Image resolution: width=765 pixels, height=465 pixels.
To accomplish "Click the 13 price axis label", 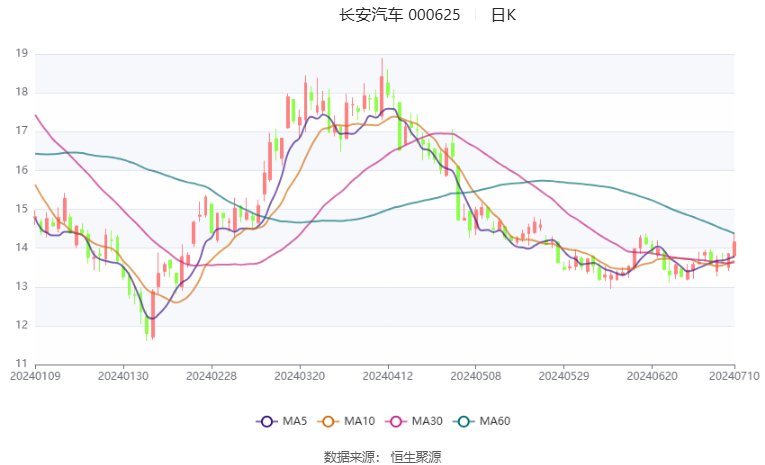I will 21,286.
